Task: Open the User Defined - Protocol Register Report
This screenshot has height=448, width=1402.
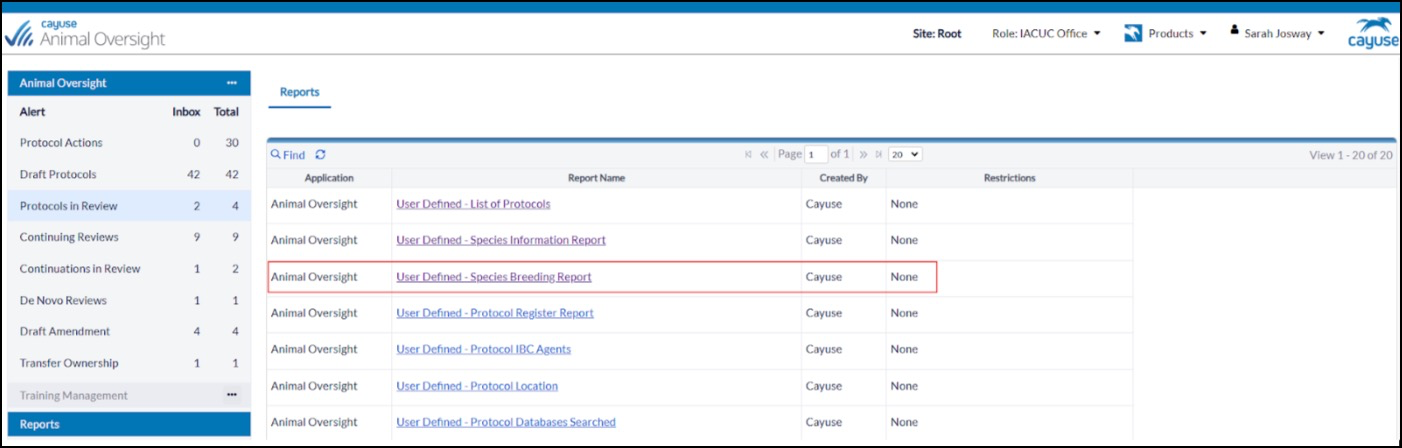Action: (495, 313)
